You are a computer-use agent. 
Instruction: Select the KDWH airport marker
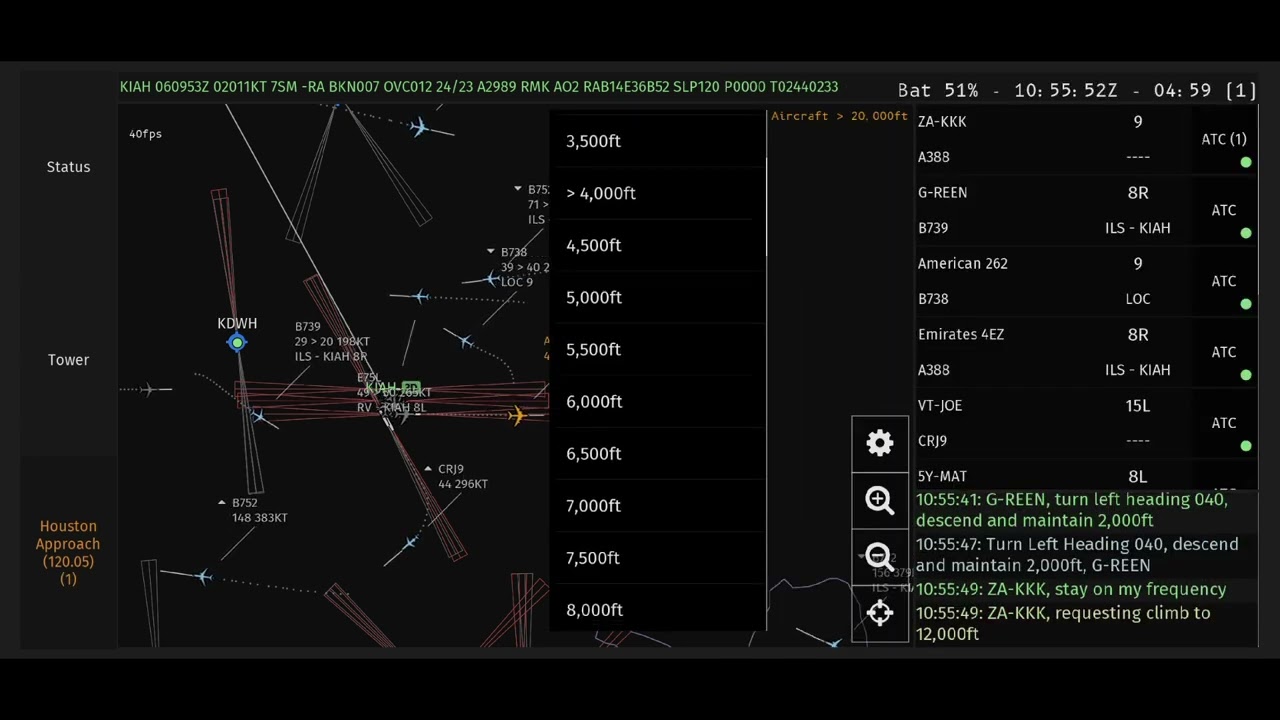237,343
